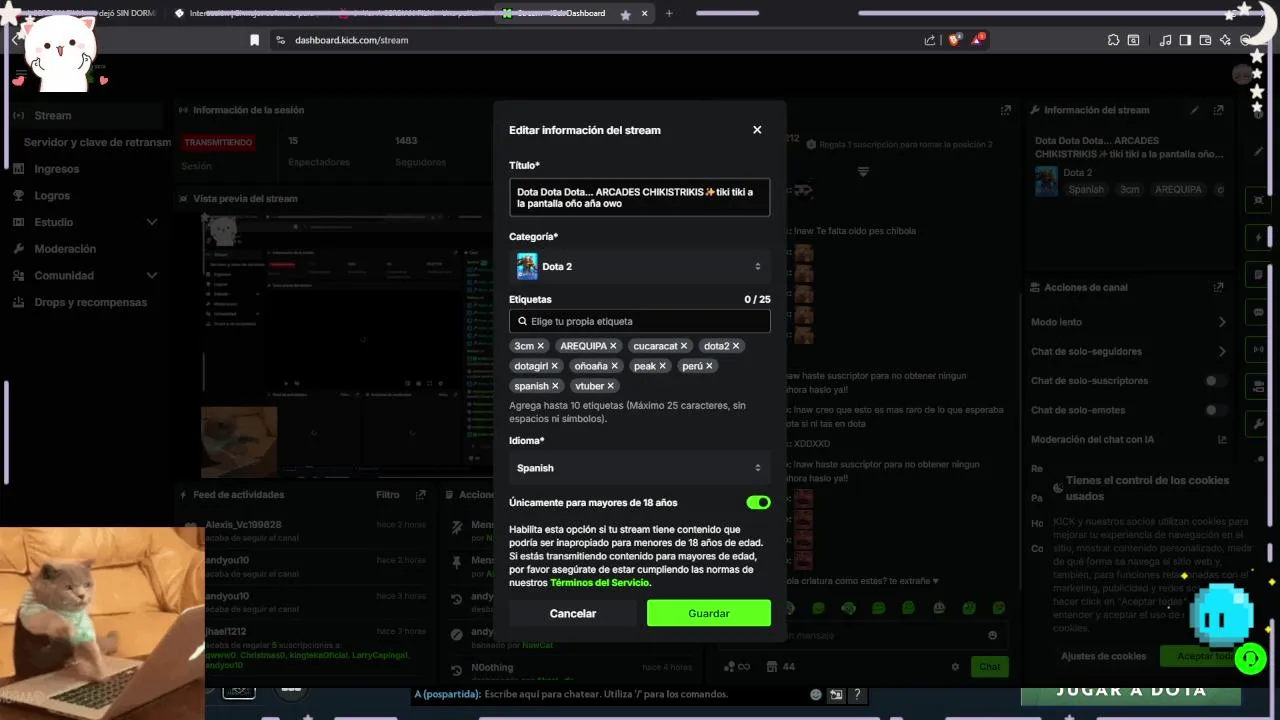
Task: Open the green support headset chat button
Action: click(x=1250, y=659)
